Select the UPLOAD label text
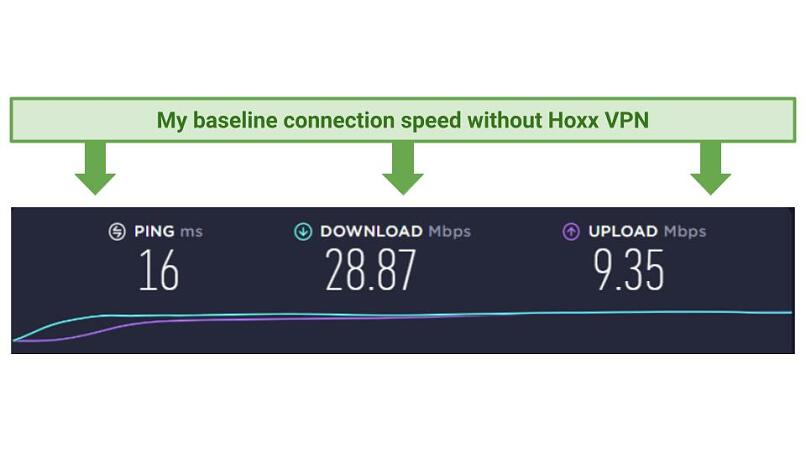This screenshot has height=453, width=806. click(623, 231)
